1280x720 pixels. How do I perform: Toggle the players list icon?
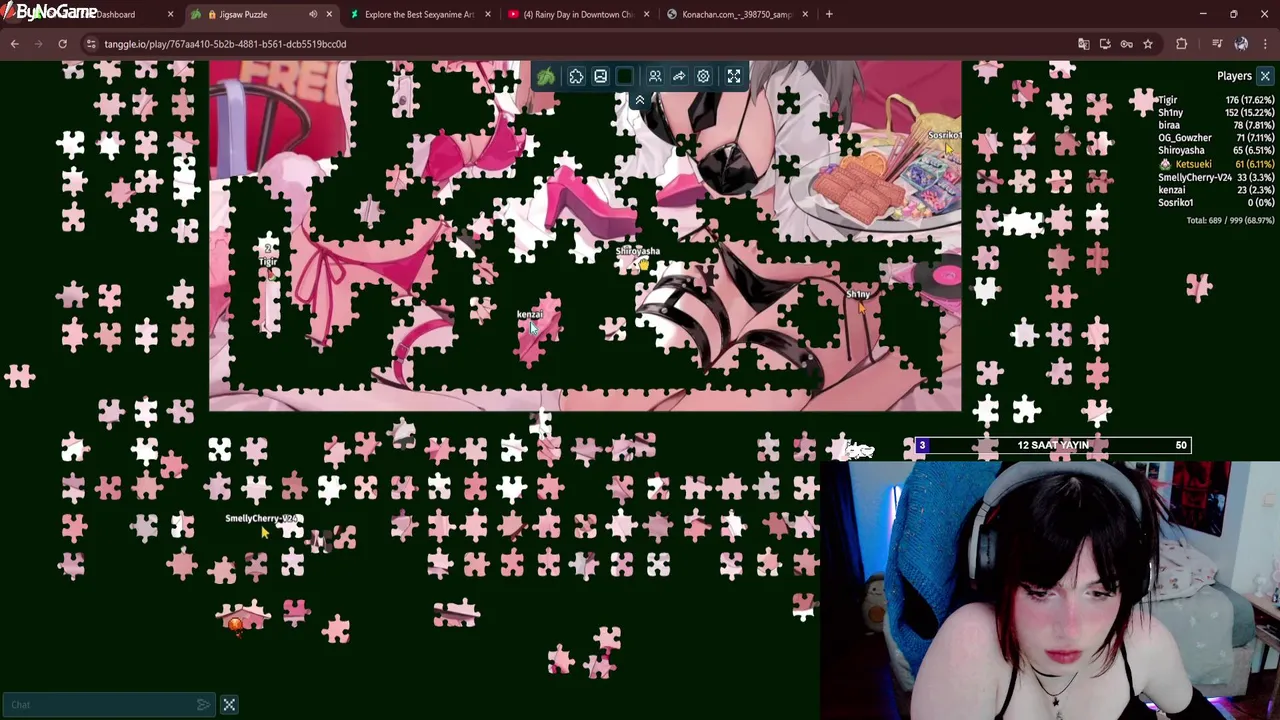point(655,77)
